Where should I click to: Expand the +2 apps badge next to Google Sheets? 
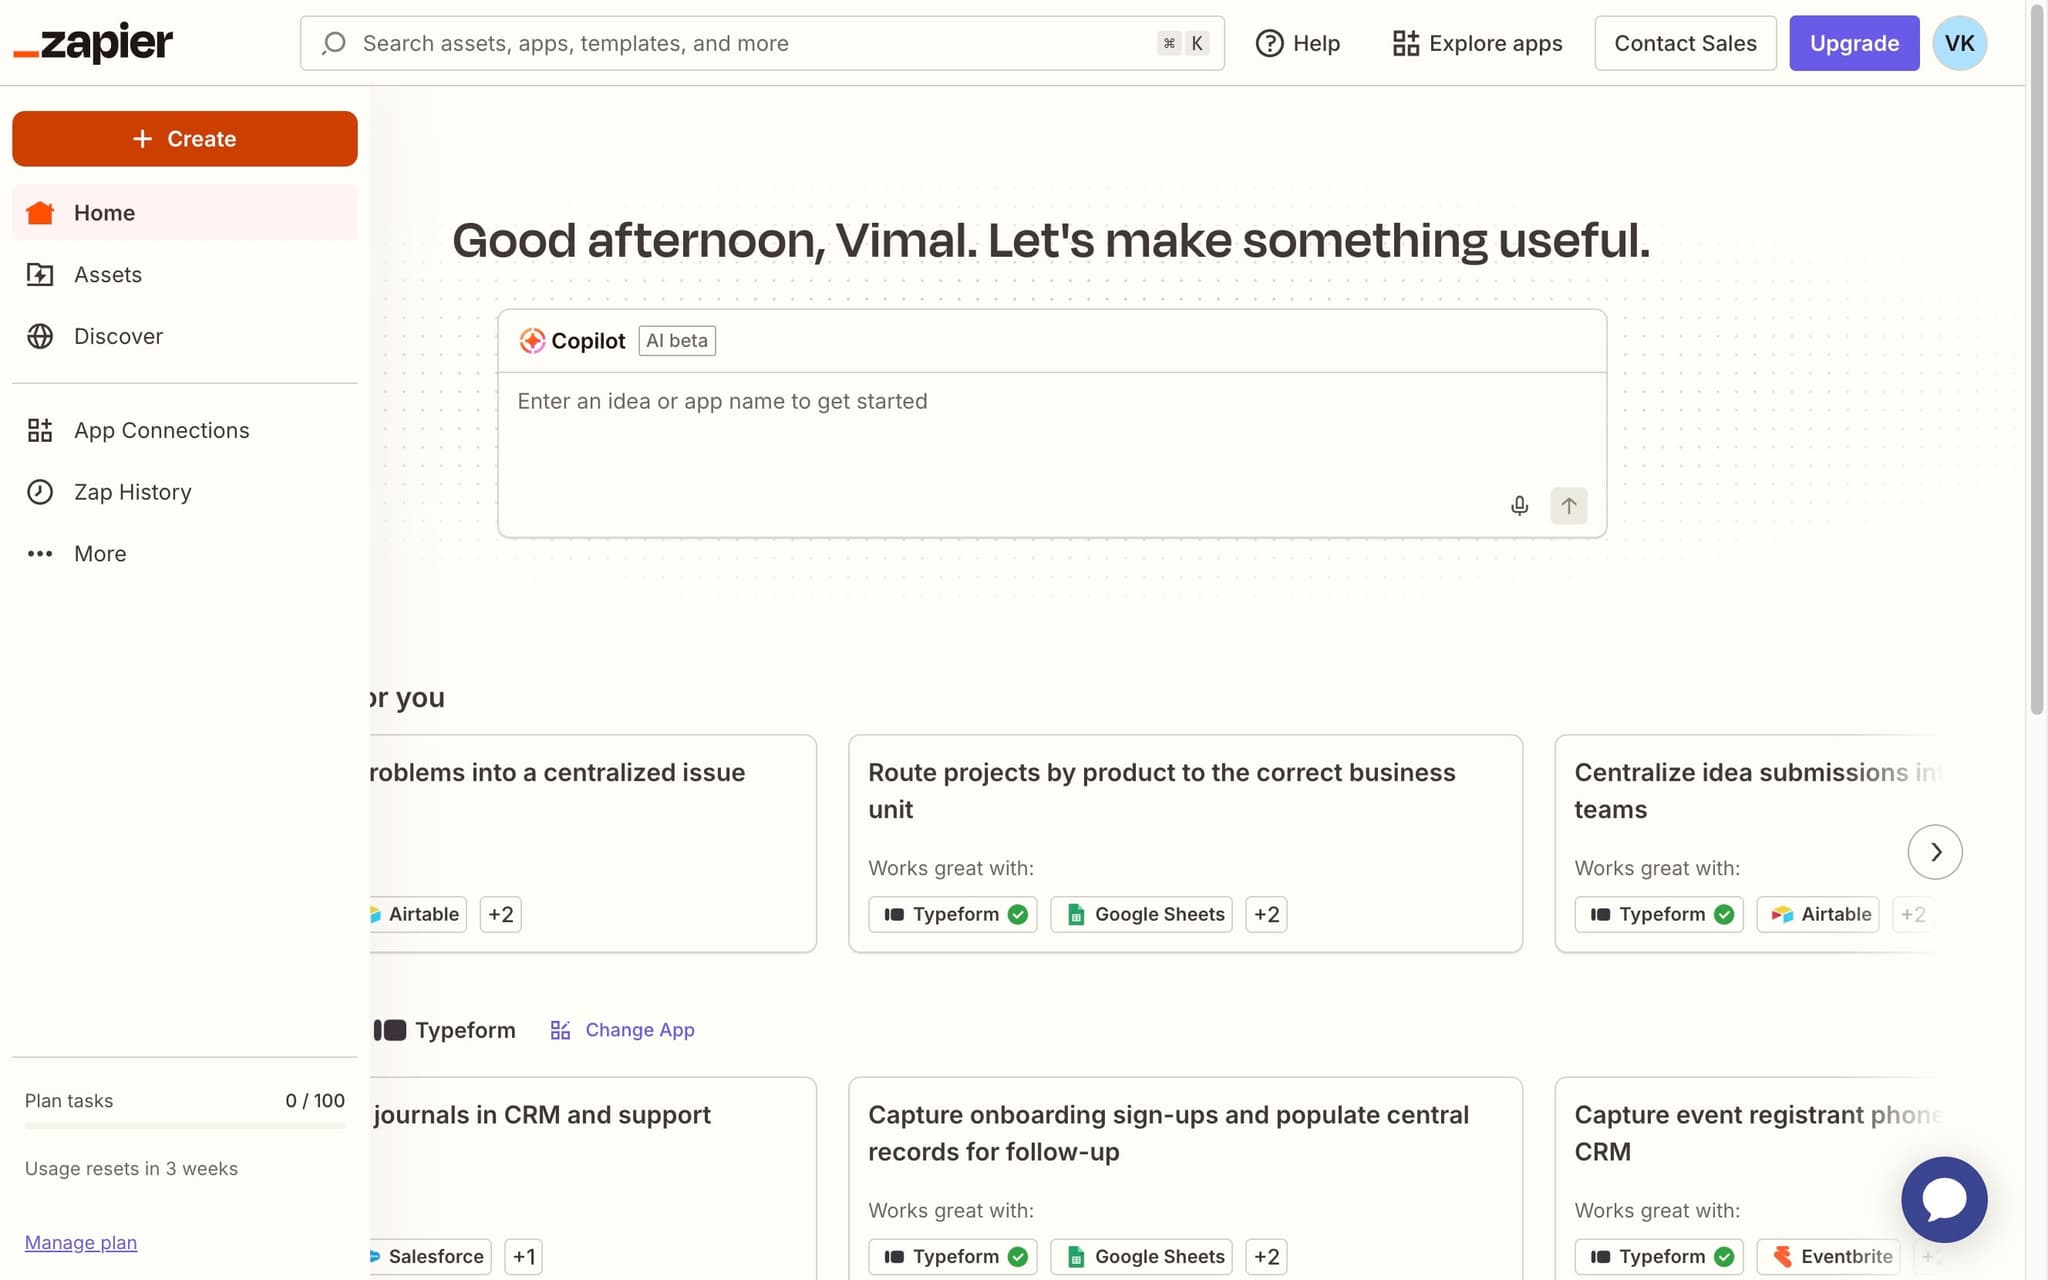click(x=1265, y=913)
